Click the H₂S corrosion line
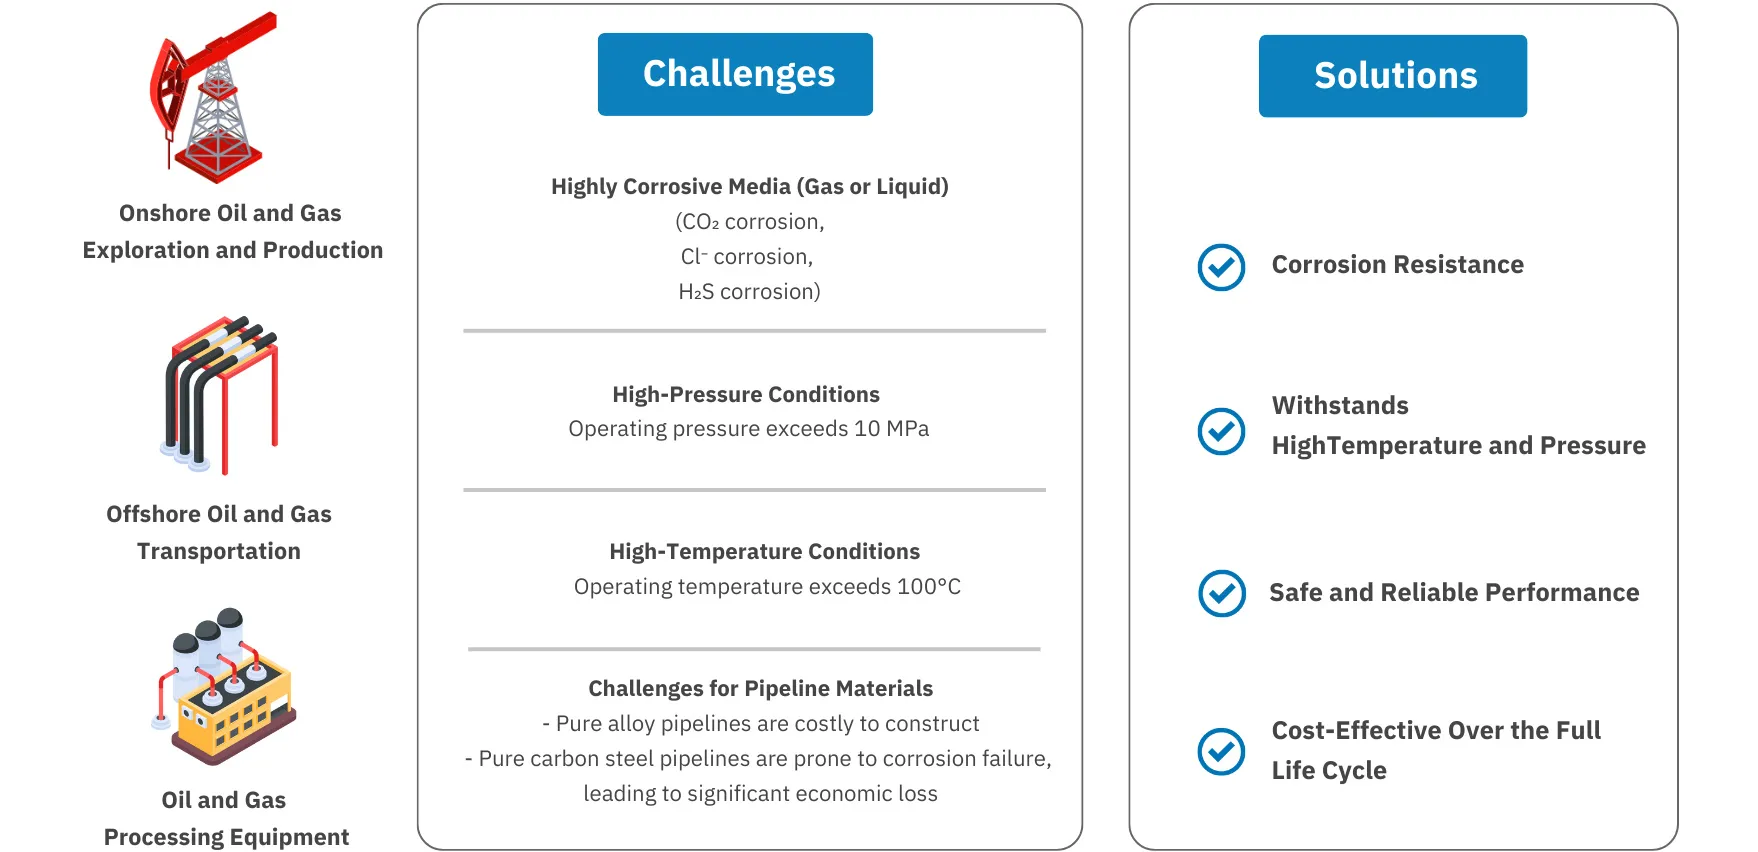The height and width of the screenshot is (852, 1758). click(749, 292)
